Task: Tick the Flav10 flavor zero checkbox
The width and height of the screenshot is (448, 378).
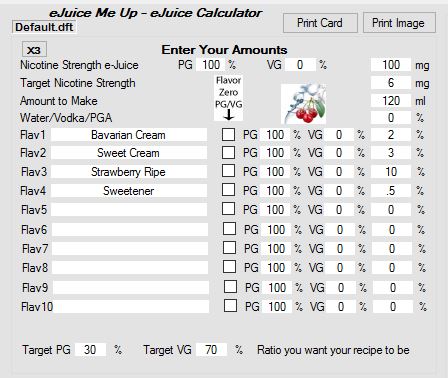Action: [230, 306]
